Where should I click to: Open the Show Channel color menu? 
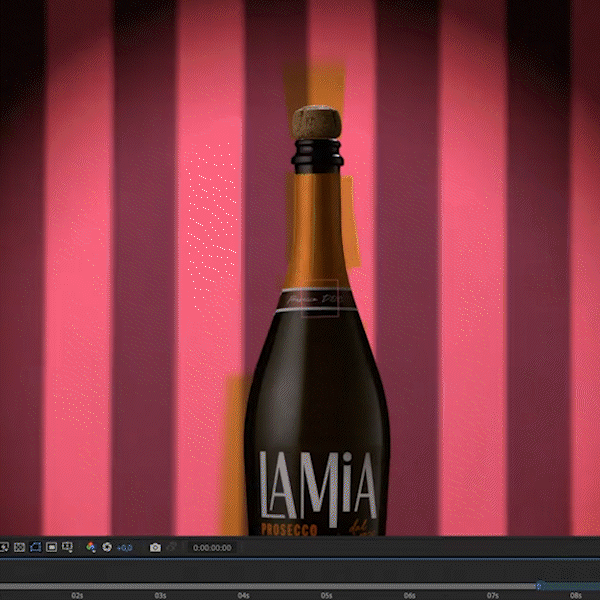pyautogui.click(x=91, y=547)
